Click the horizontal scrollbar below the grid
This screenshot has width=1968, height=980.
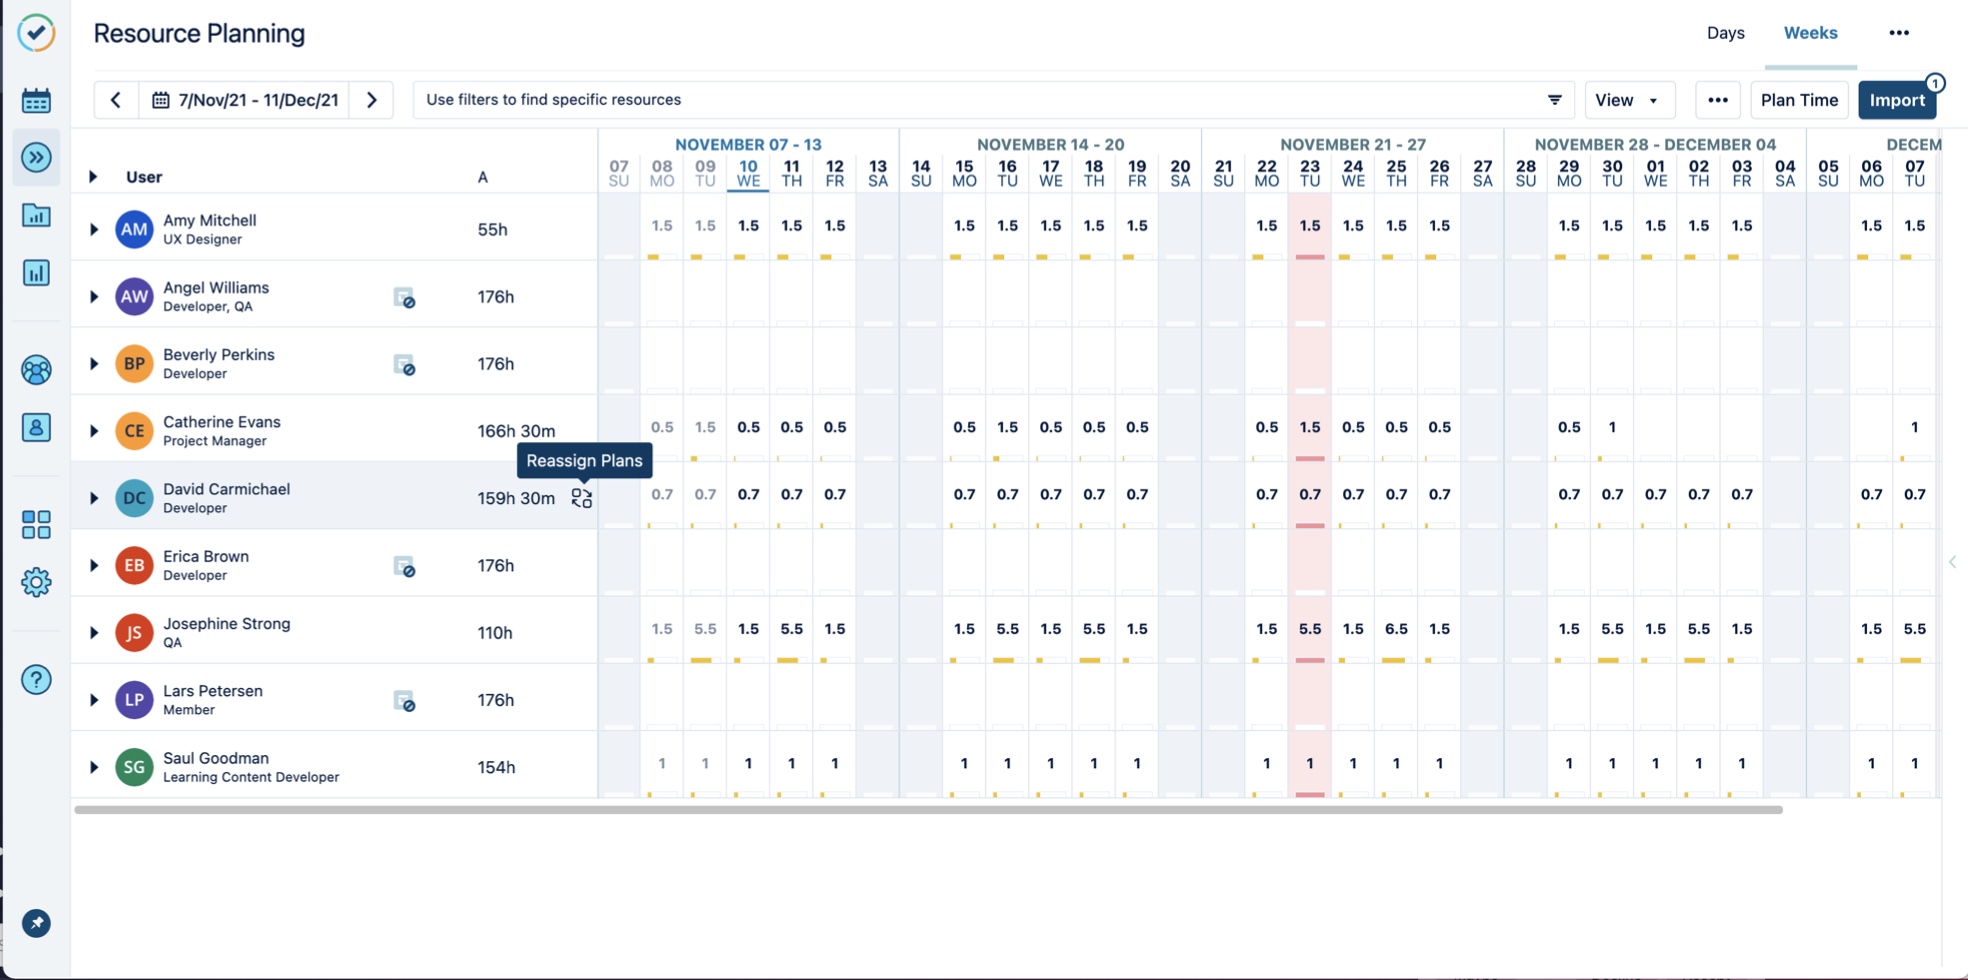928,810
